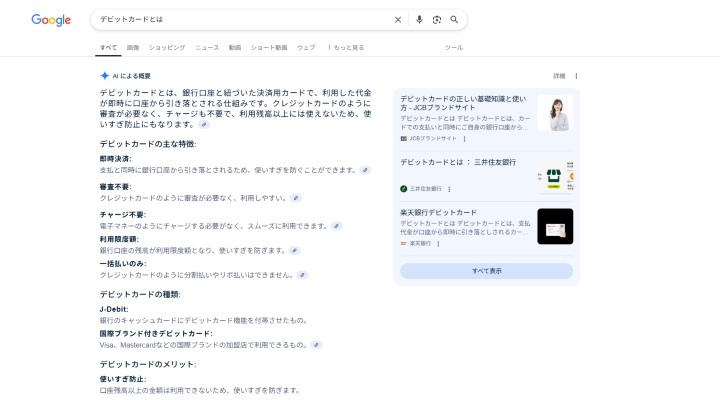The image size is (720, 400).
Task: Open source link icon for チャージ不要 item
Action: (x=337, y=226)
